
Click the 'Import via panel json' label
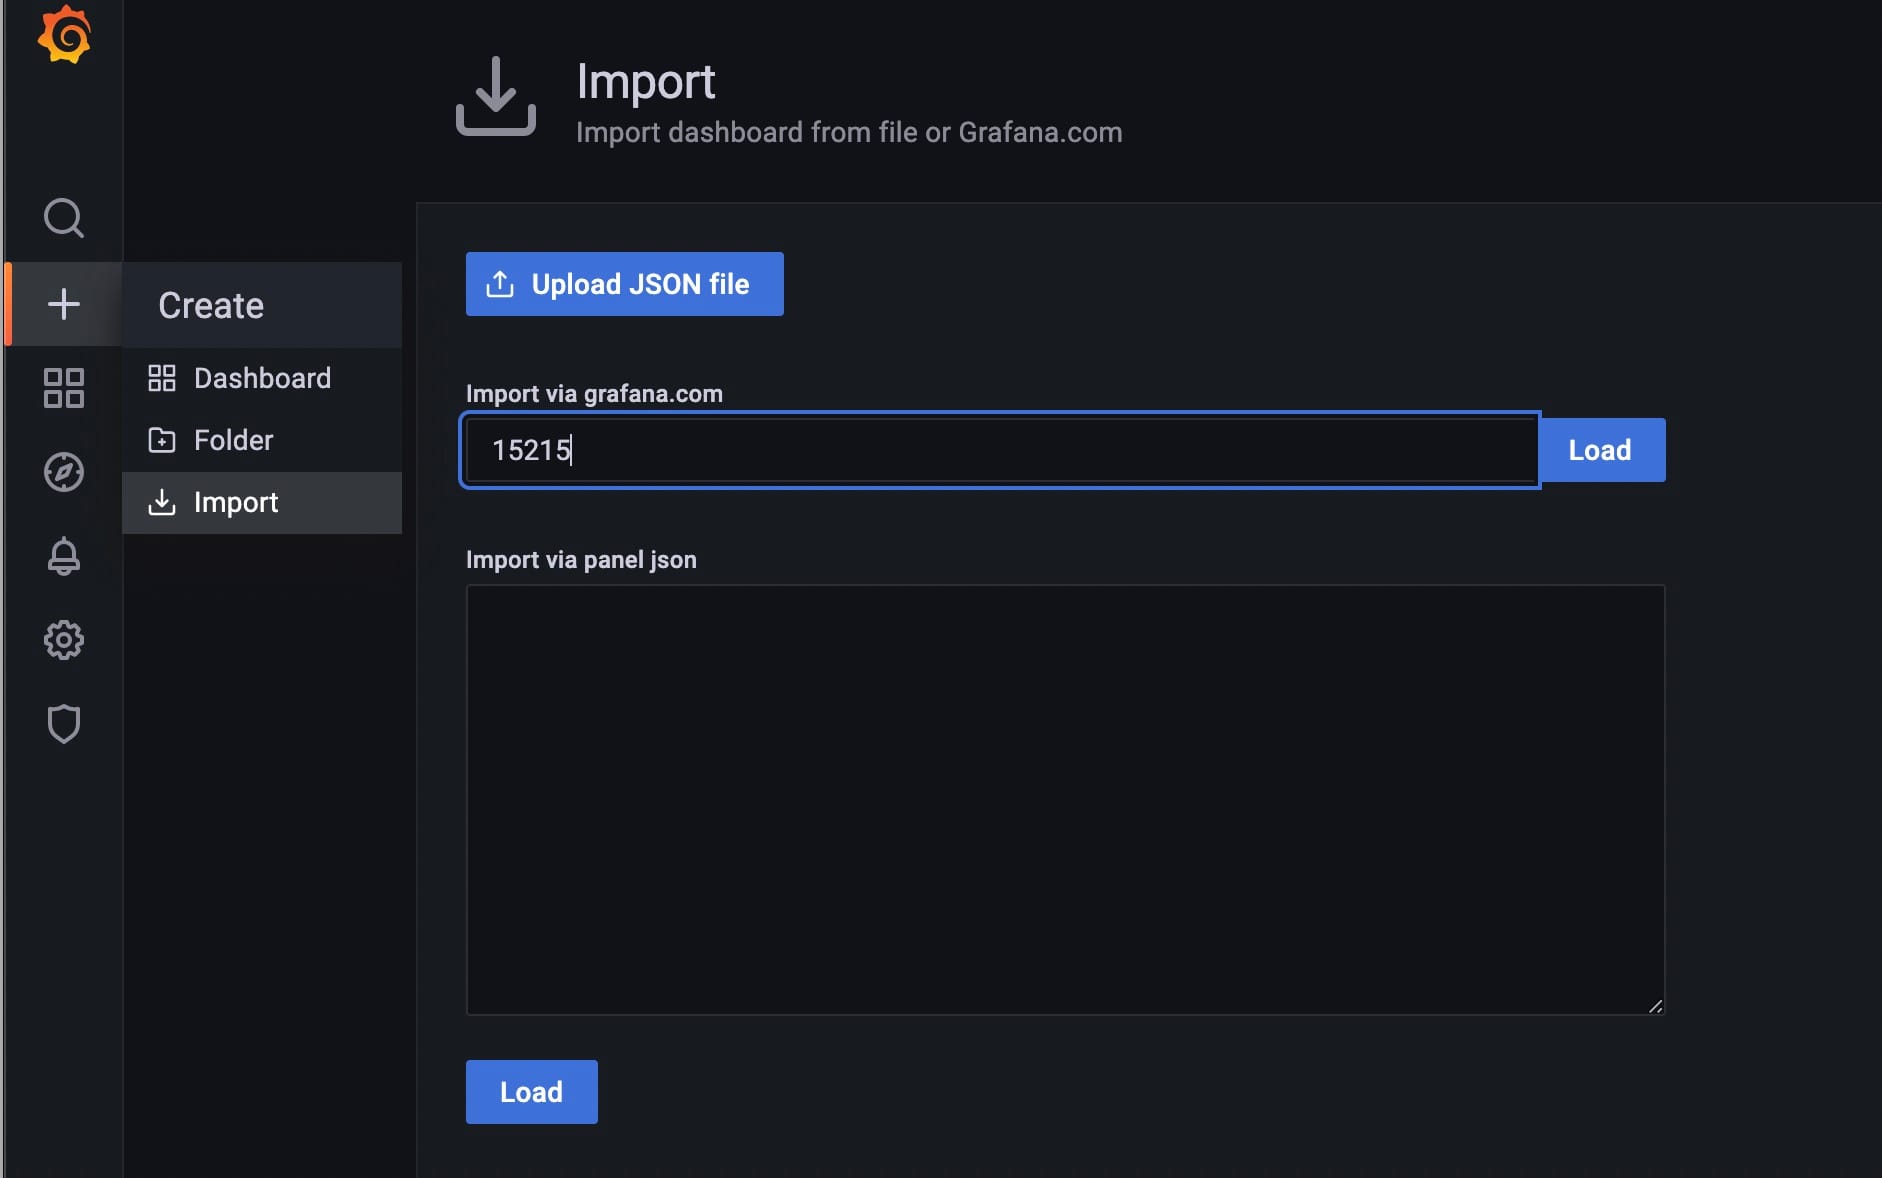click(581, 560)
